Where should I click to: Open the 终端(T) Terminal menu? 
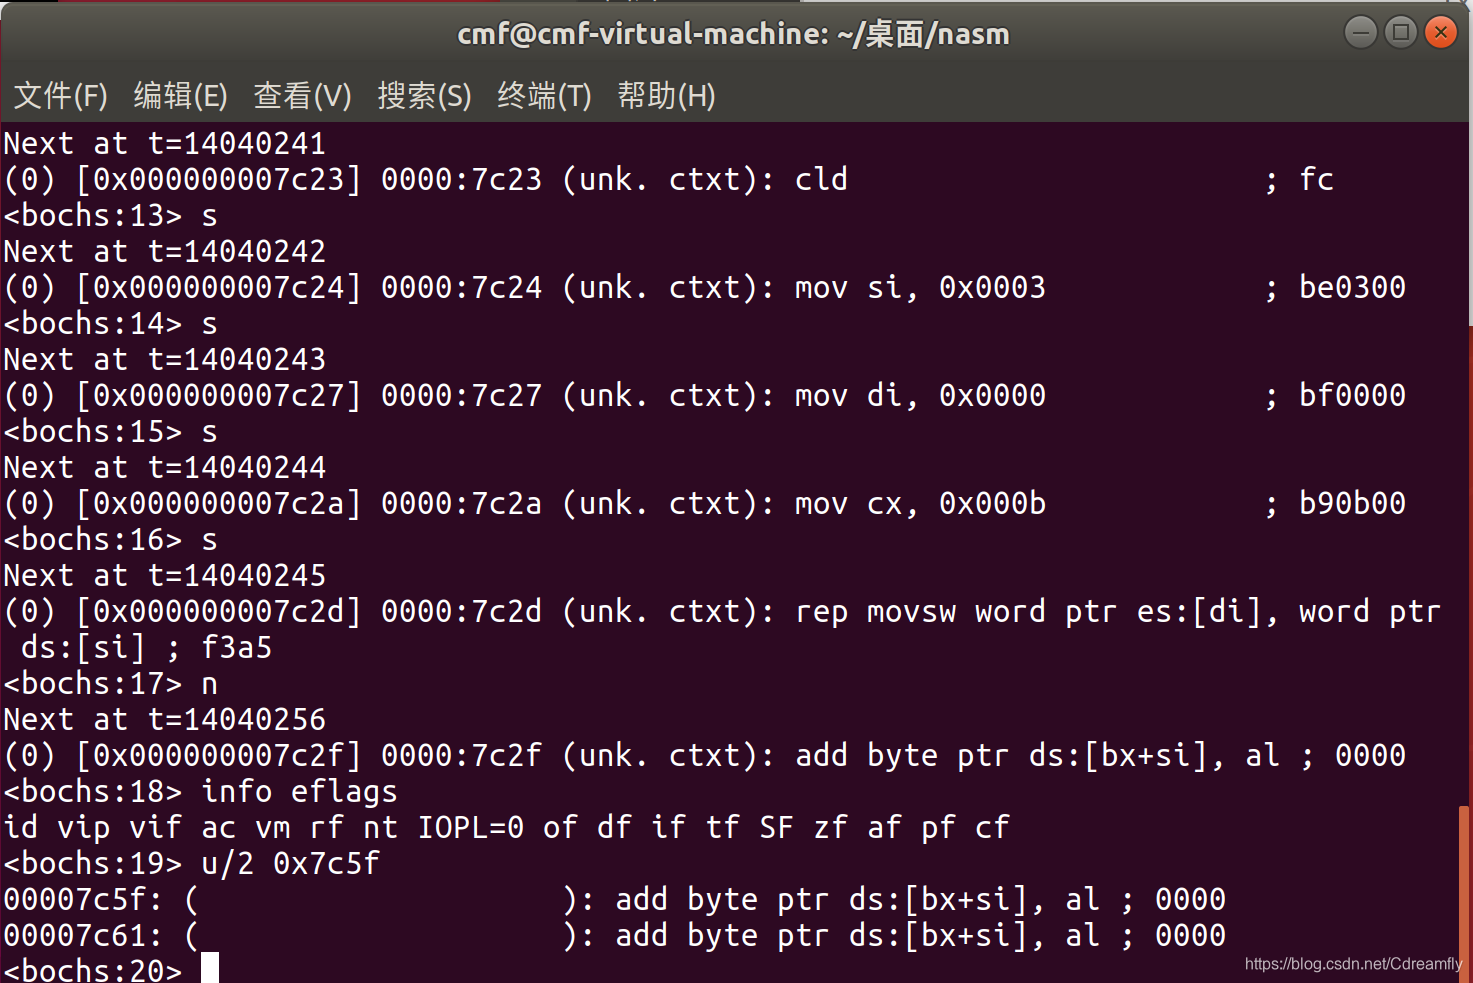545,96
